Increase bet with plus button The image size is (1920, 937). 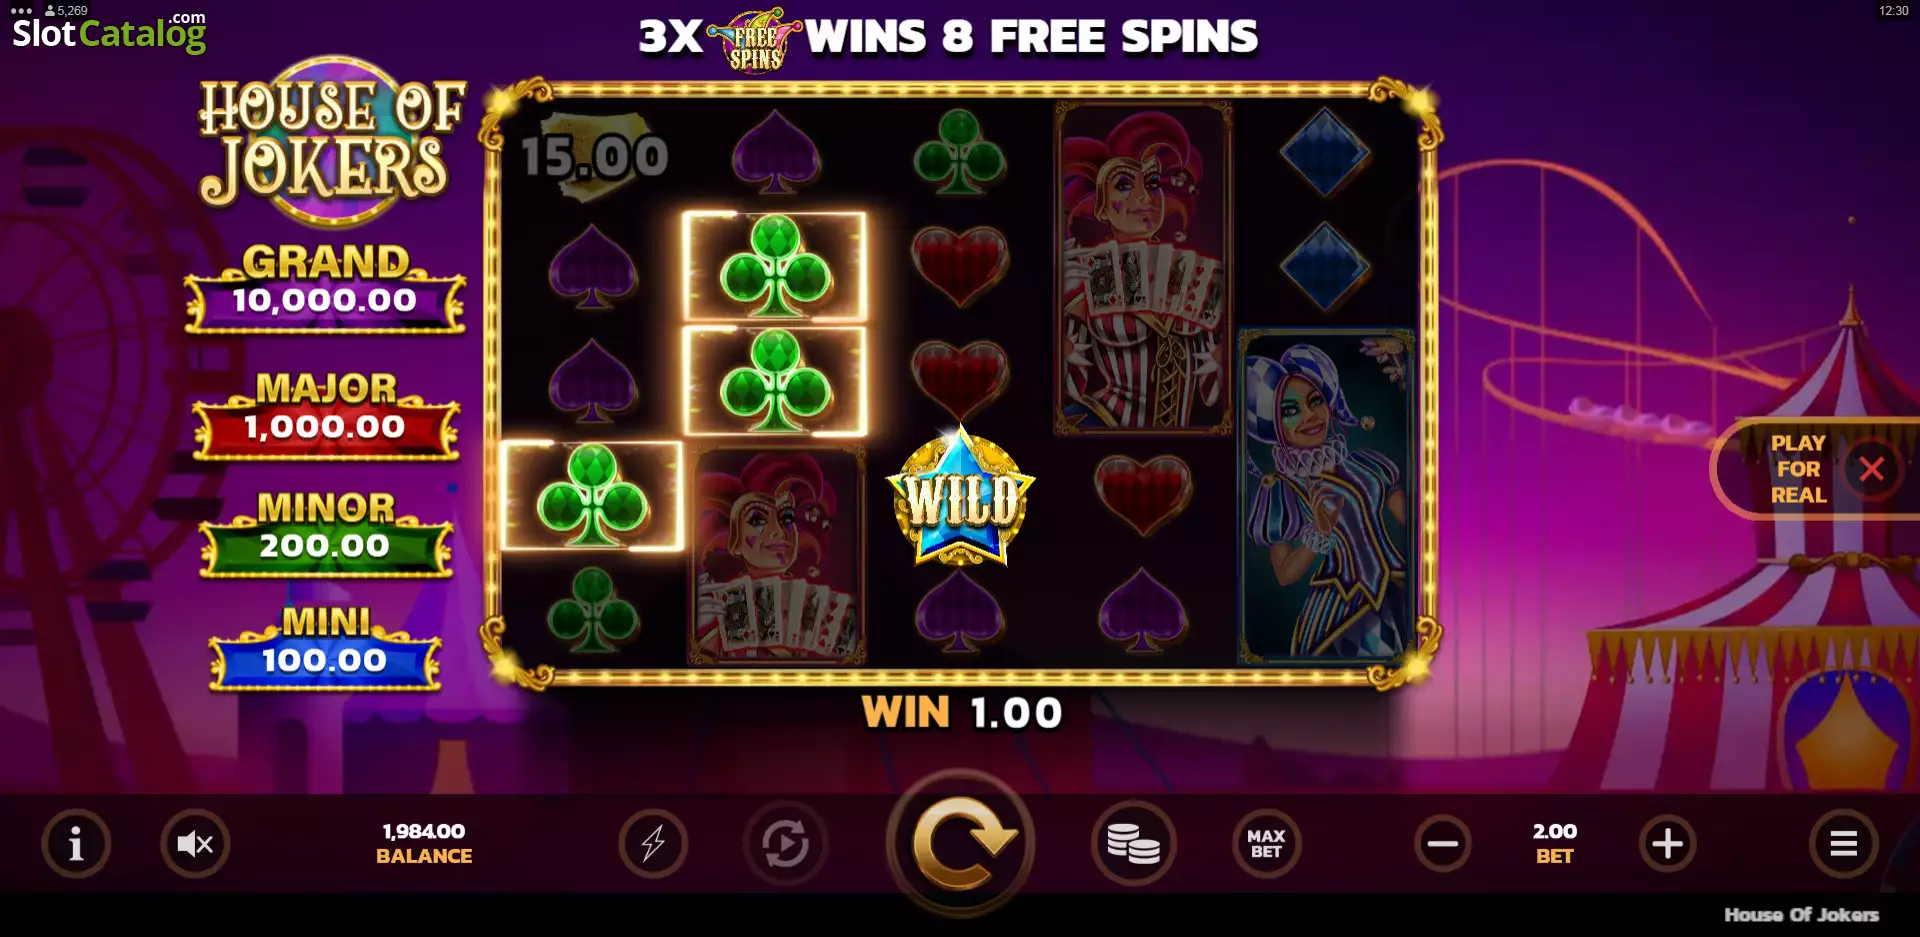[1667, 844]
